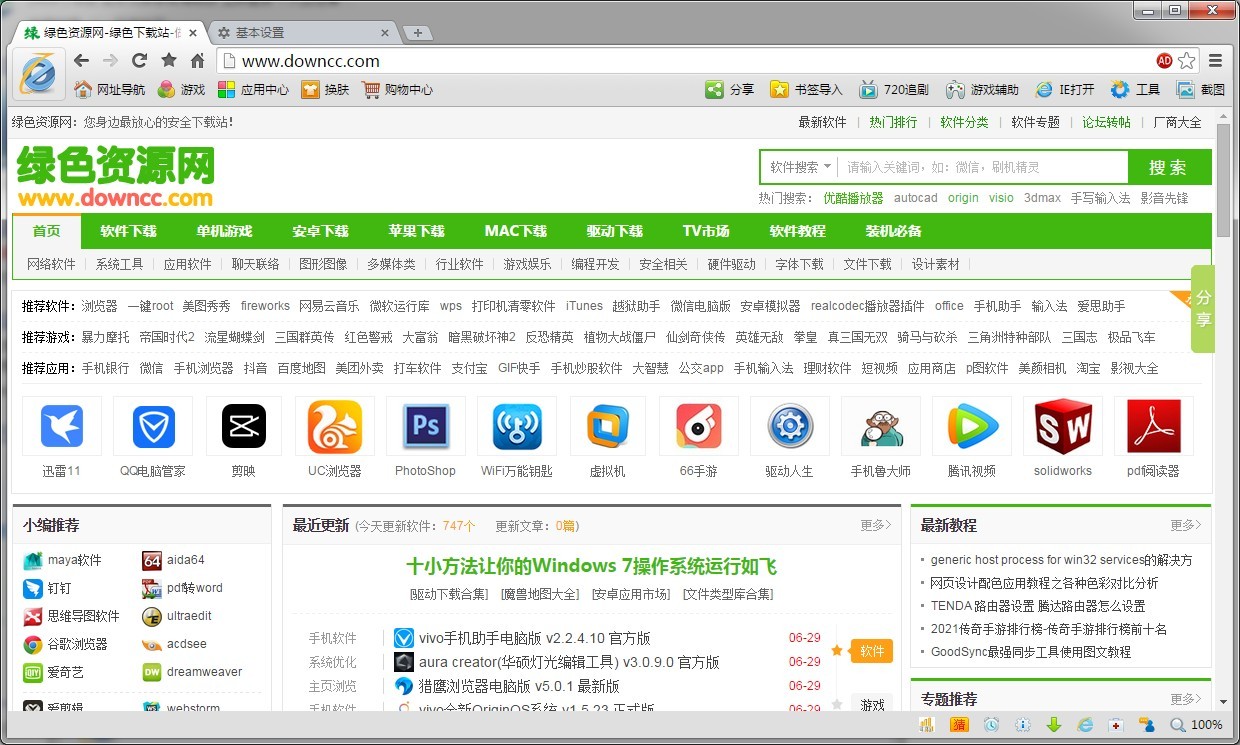
Task: Open the solidworks app icon
Action: (x=1062, y=427)
